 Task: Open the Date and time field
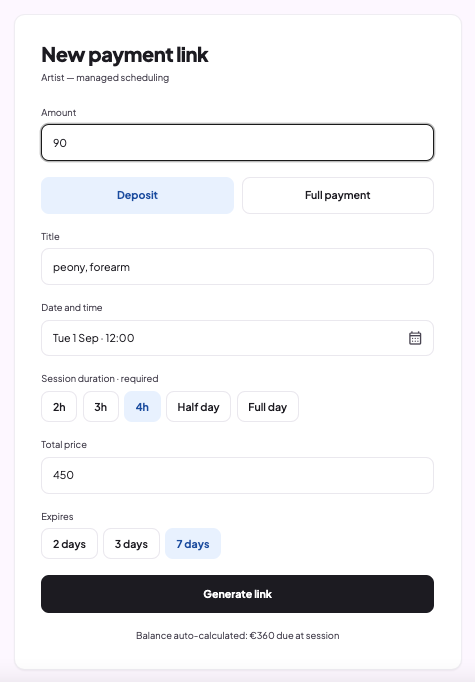(238, 338)
